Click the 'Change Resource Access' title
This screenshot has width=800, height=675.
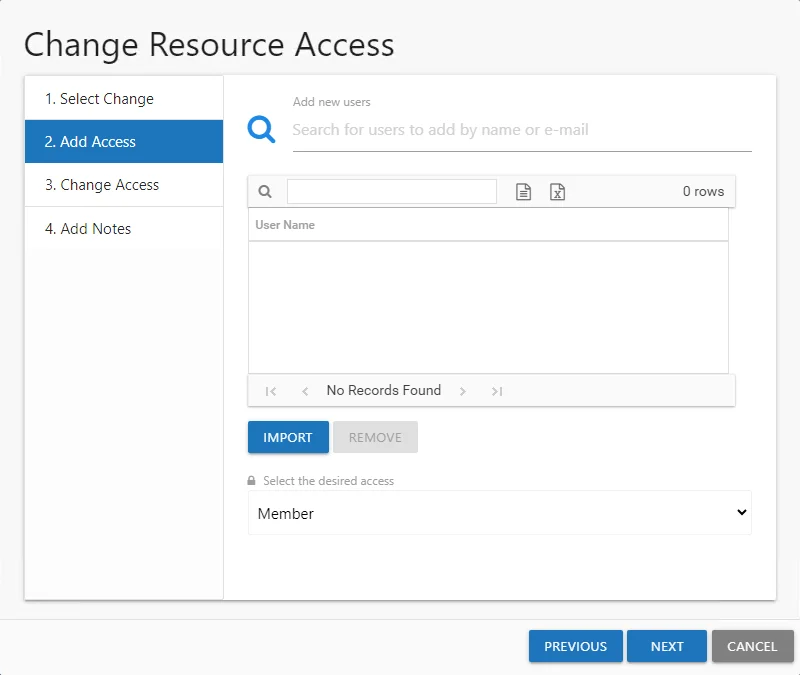(209, 45)
